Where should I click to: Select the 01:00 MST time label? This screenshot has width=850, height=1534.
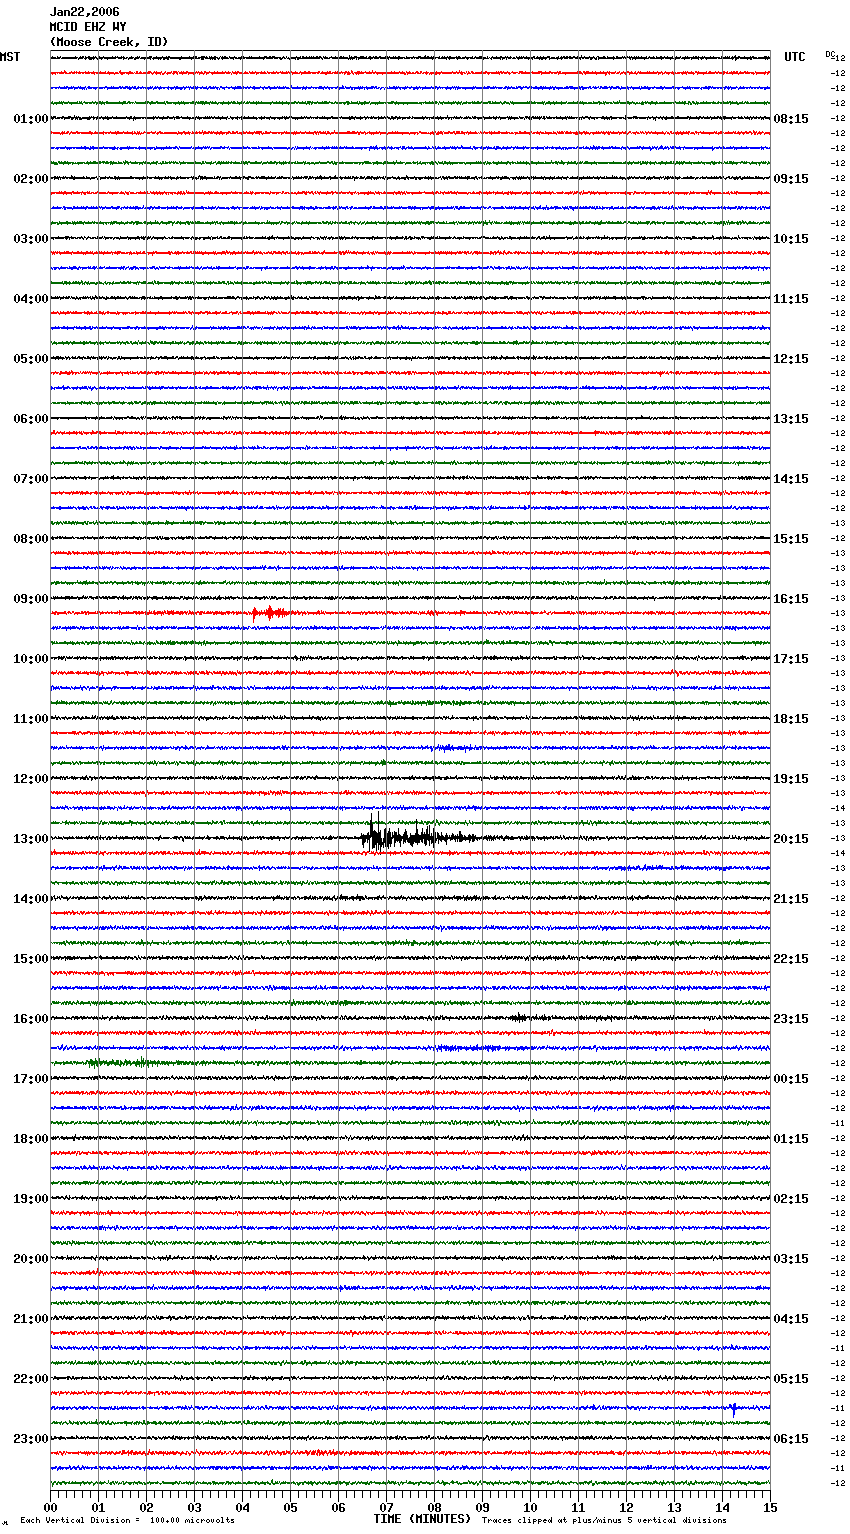[31, 119]
